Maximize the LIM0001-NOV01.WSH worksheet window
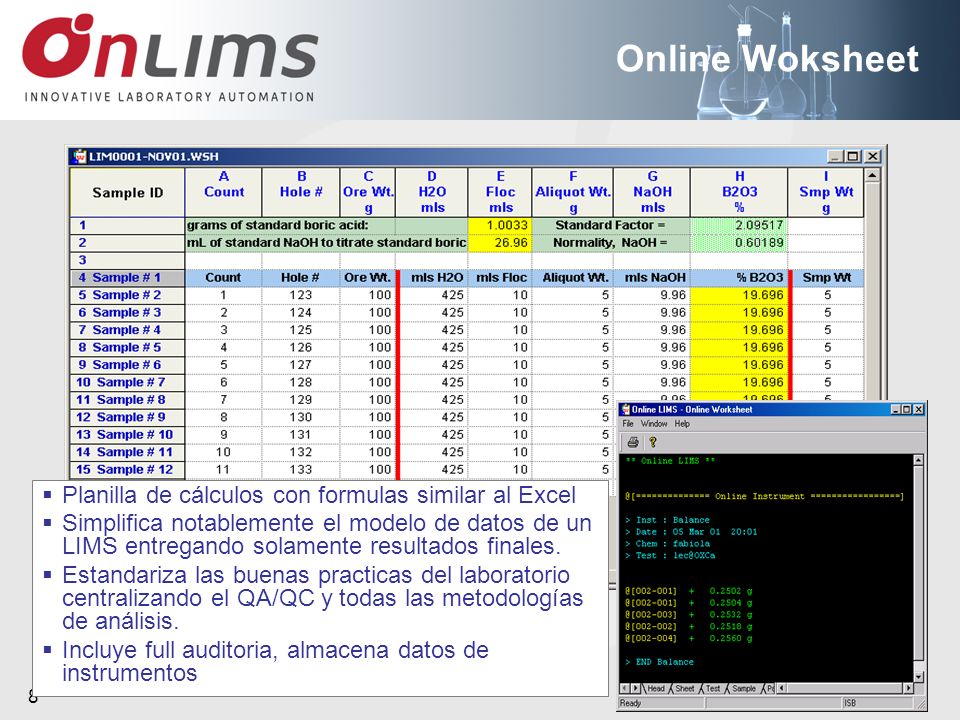The height and width of the screenshot is (720, 960). point(852,157)
